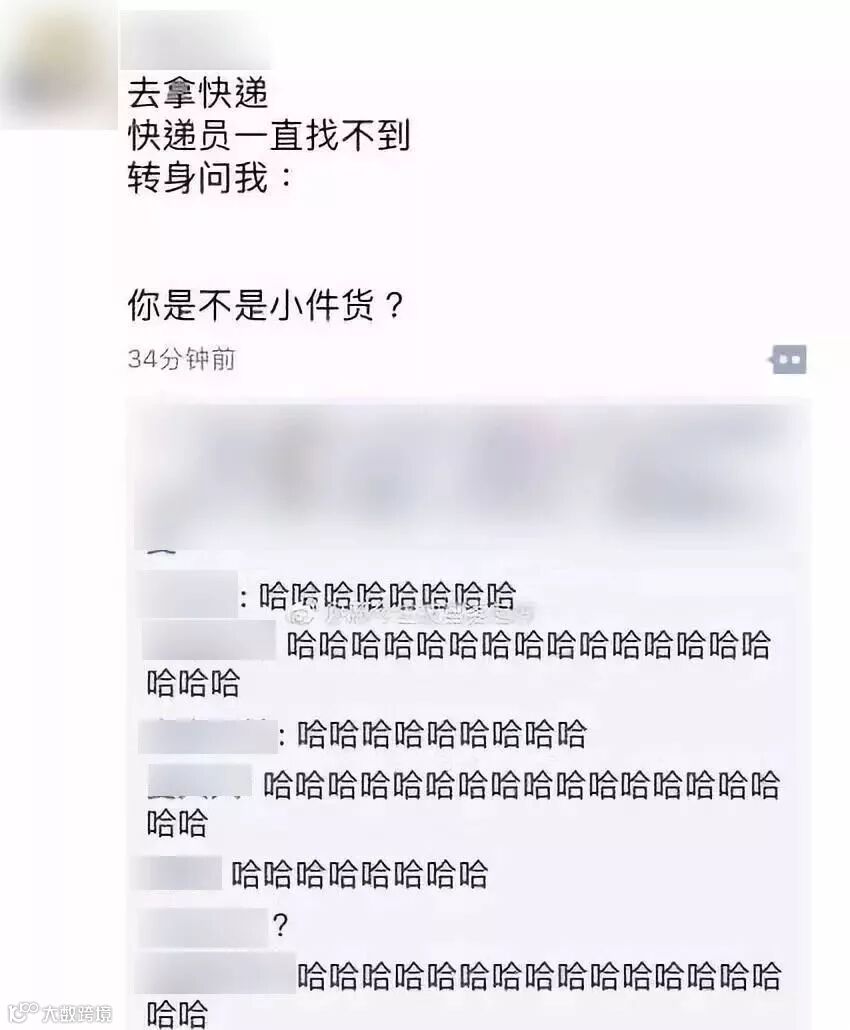Tap the line 转身问我：

point(210,177)
